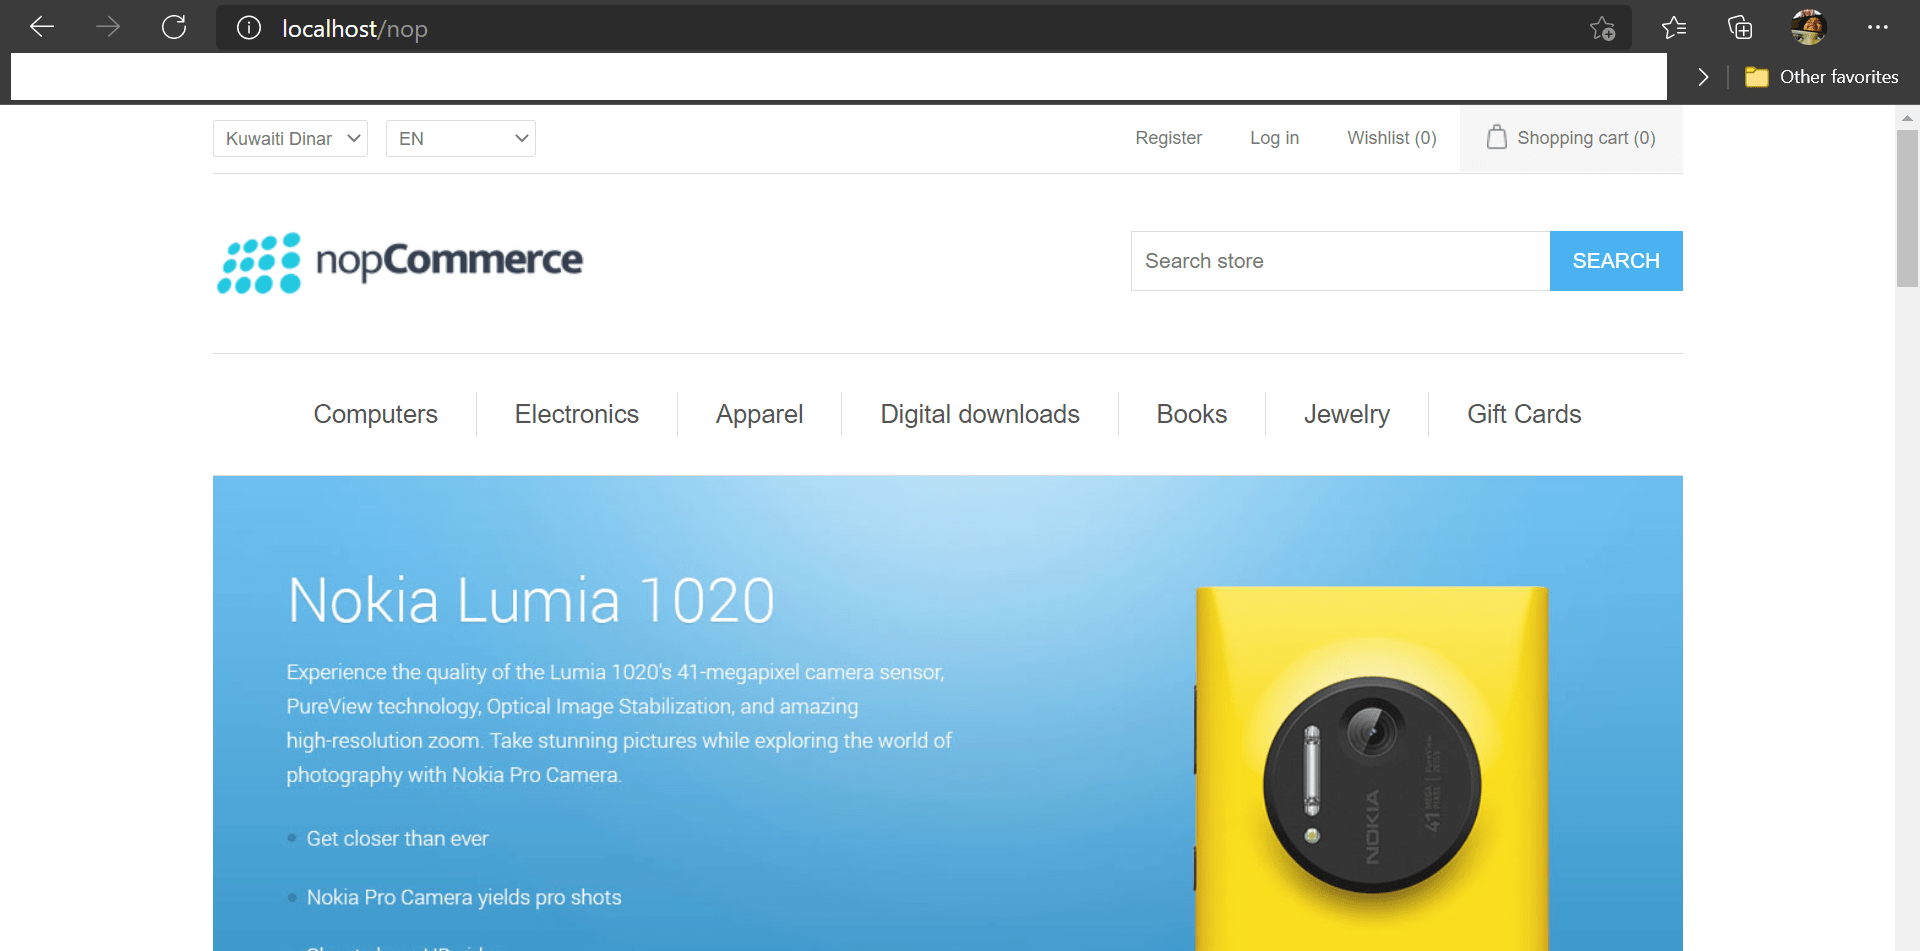Viewport: 1920px width, 951px height.
Task: Open the Wishlist (0) link
Action: click(1391, 138)
